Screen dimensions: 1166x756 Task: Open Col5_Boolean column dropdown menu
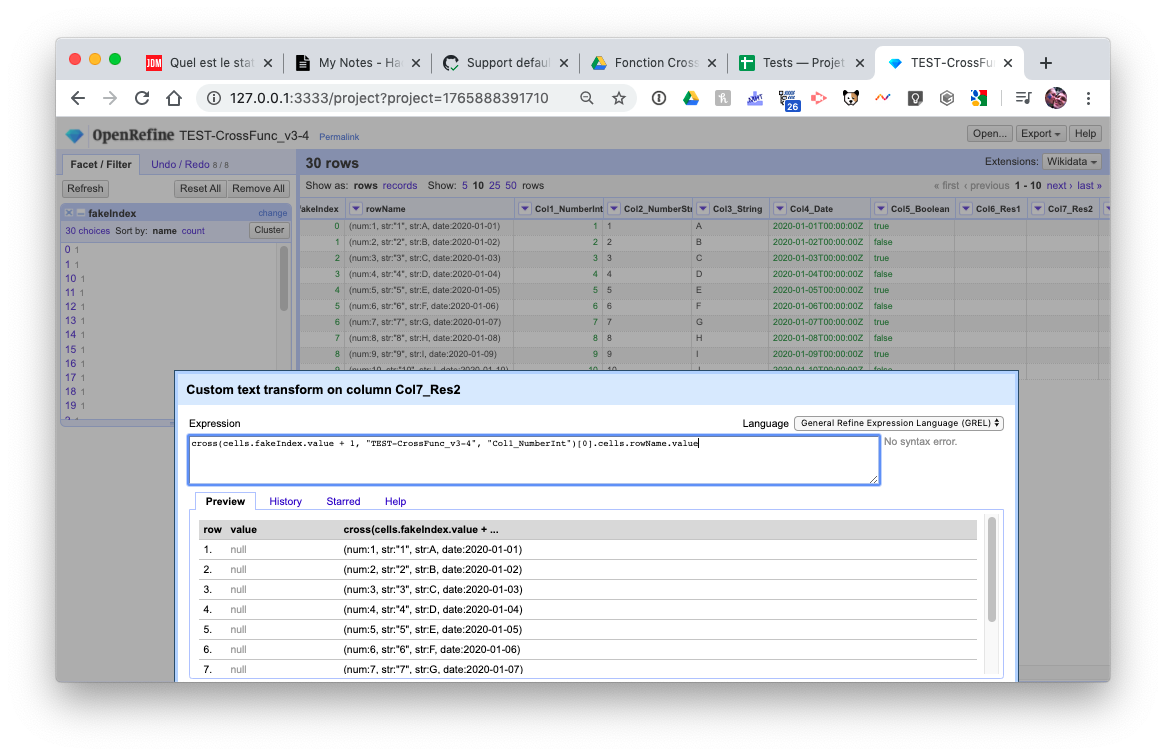tap(880, 209)
